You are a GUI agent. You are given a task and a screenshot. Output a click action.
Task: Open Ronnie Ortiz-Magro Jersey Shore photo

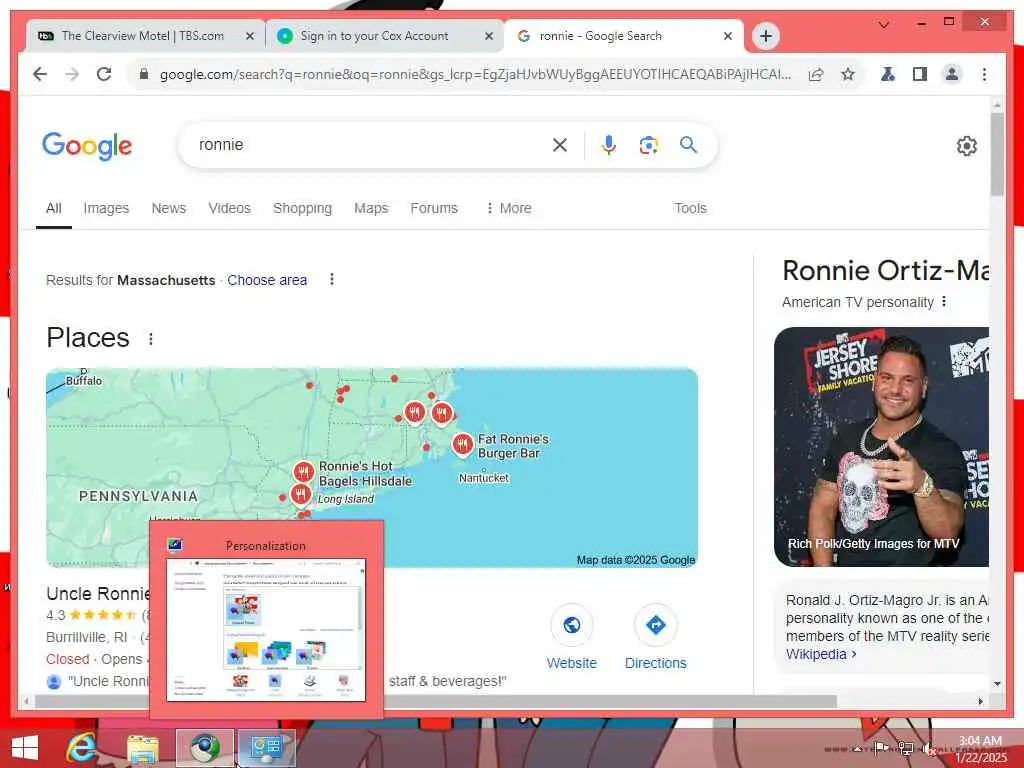coord(881,447)
